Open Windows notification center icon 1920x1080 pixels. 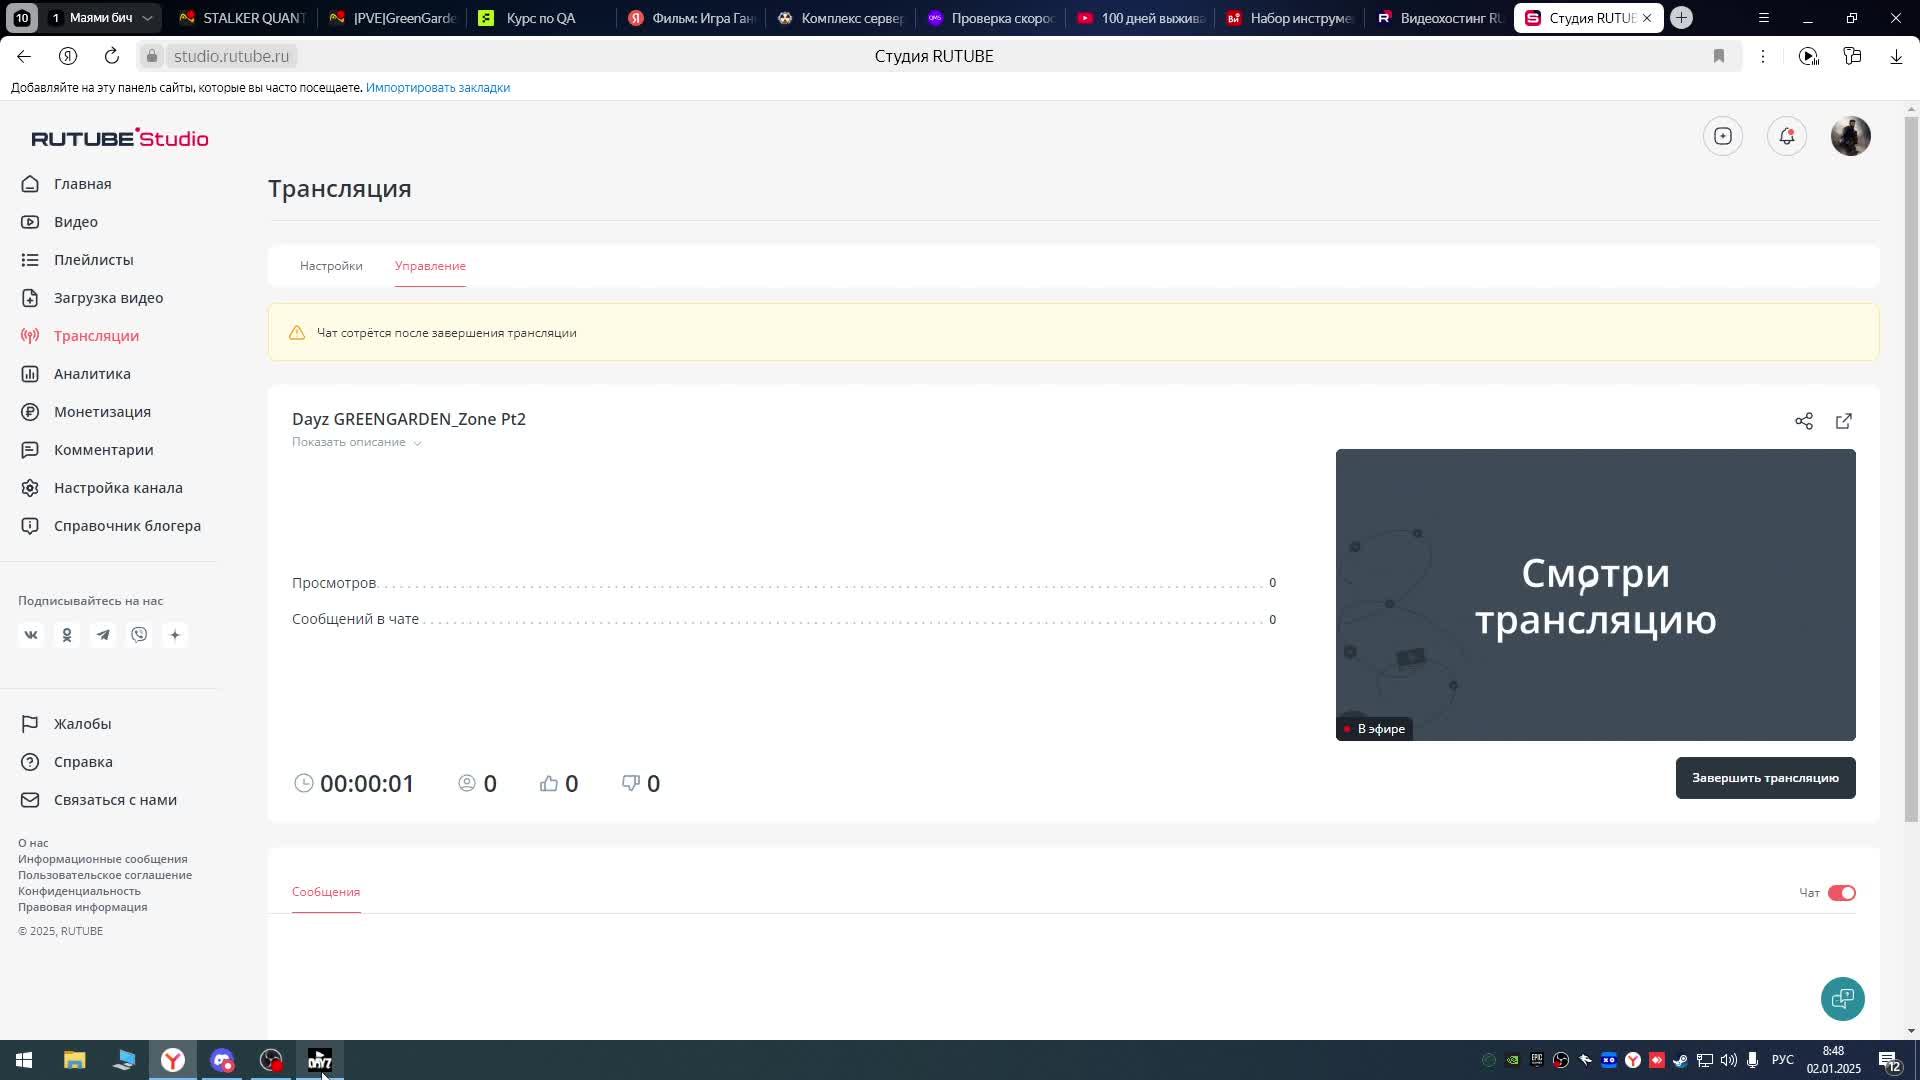1890,1061
